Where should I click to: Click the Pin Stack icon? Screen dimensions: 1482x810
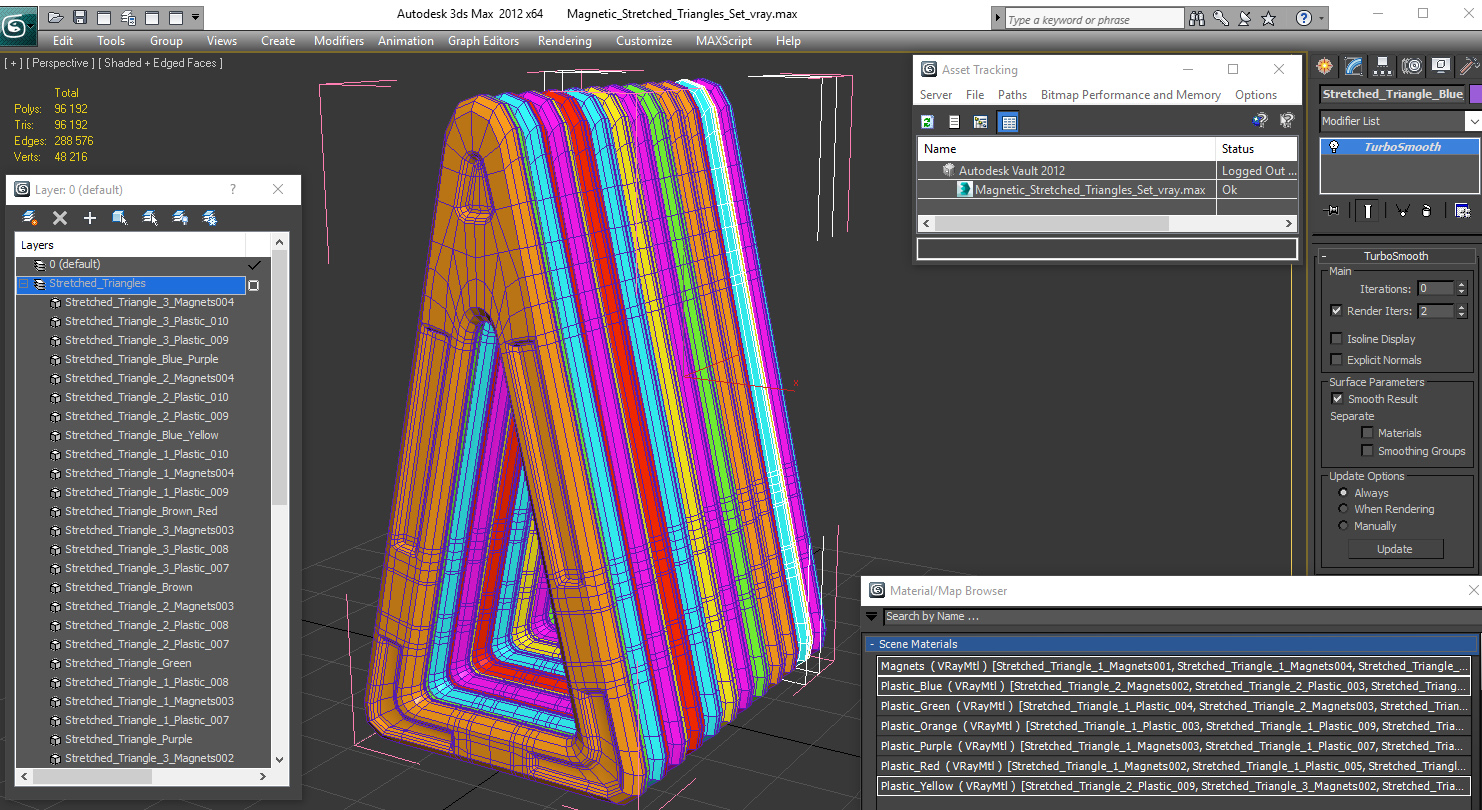pos(1331,210)
